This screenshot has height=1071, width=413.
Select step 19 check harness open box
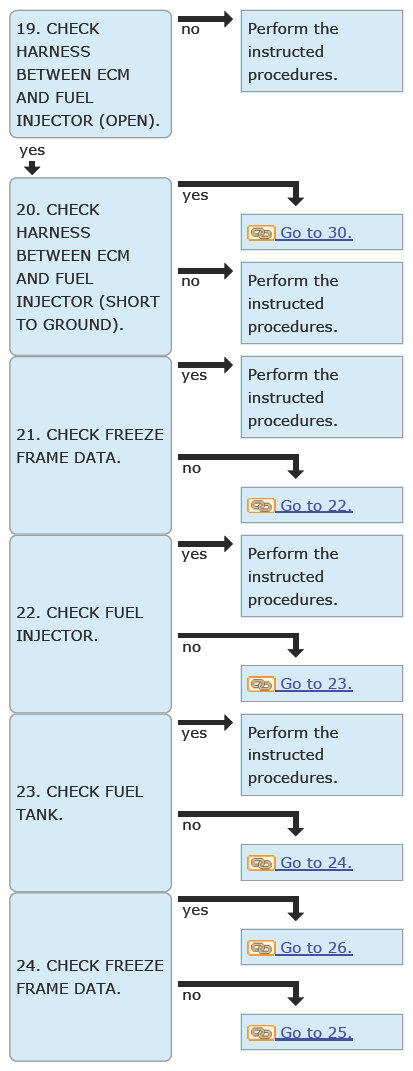(x=90, y=74)
